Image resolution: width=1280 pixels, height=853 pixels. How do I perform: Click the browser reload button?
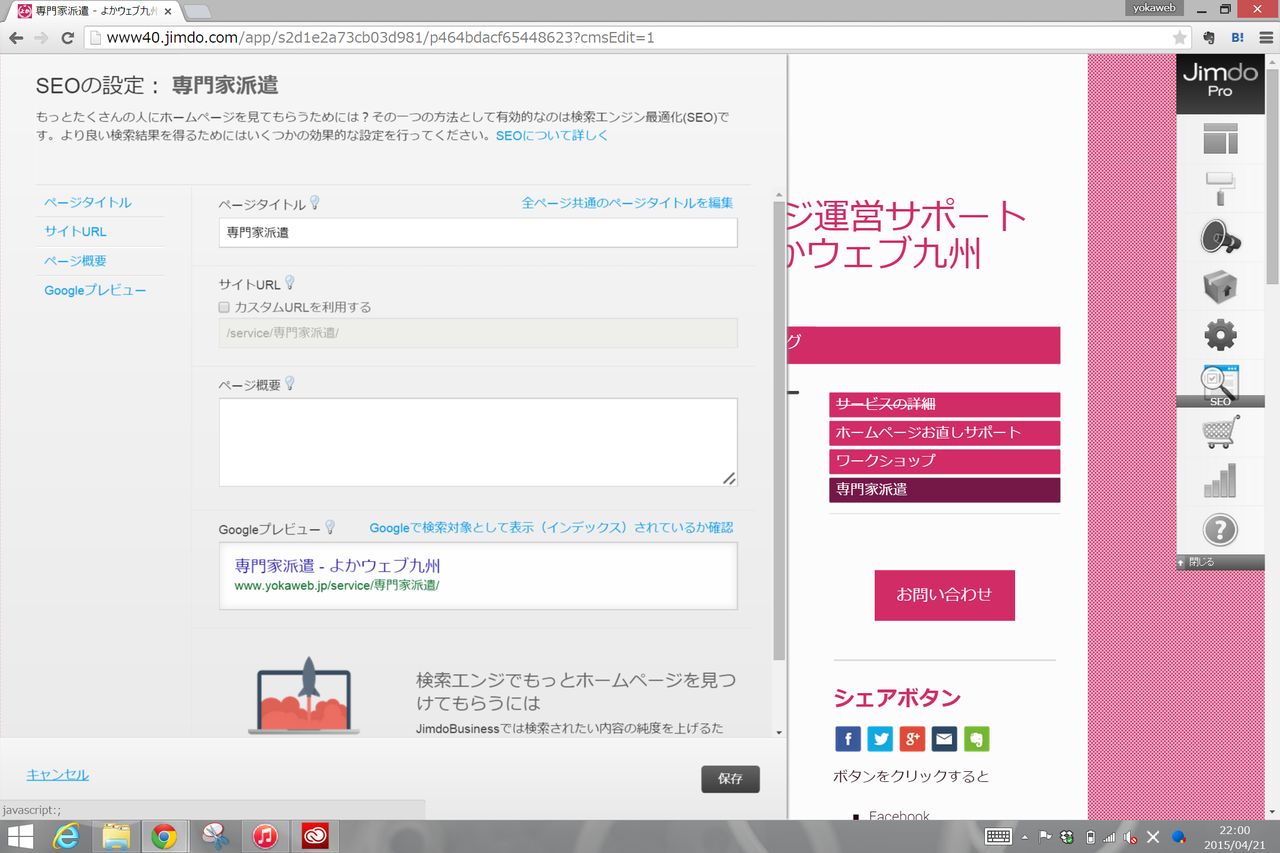[x=68, y=38]
